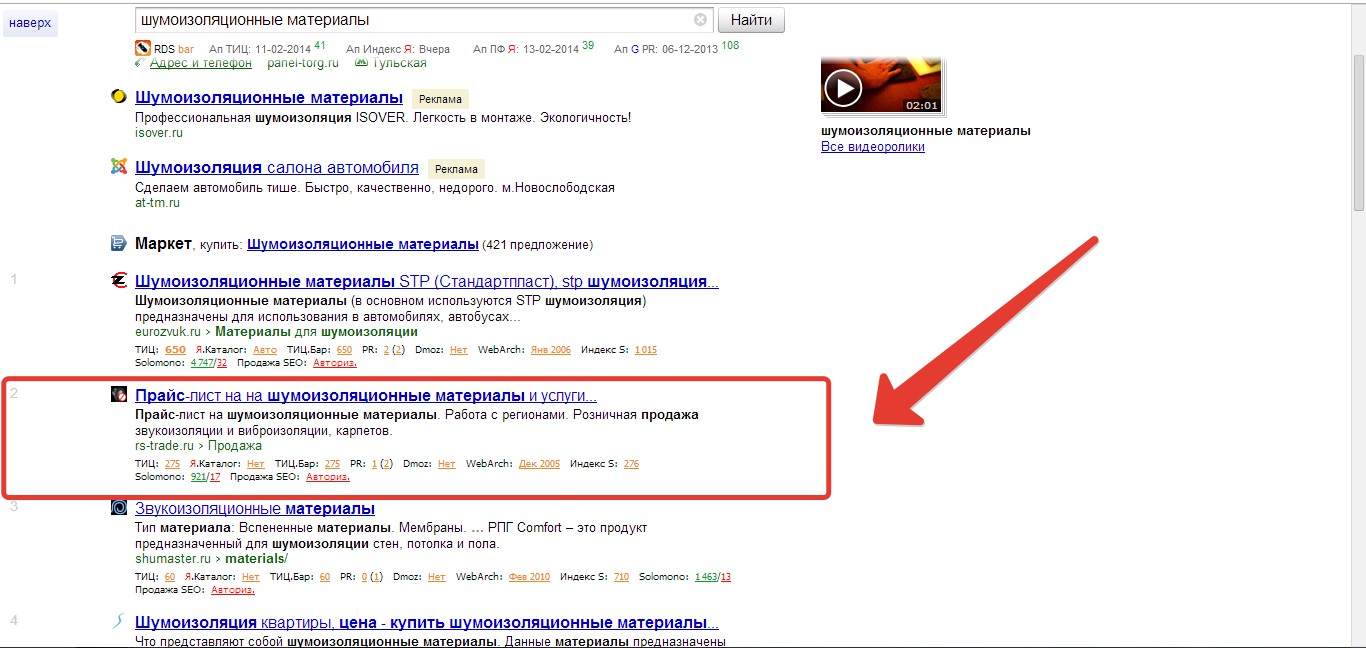
Task: Click the shumaster.ru green domain link
Action: click(173, 559)
